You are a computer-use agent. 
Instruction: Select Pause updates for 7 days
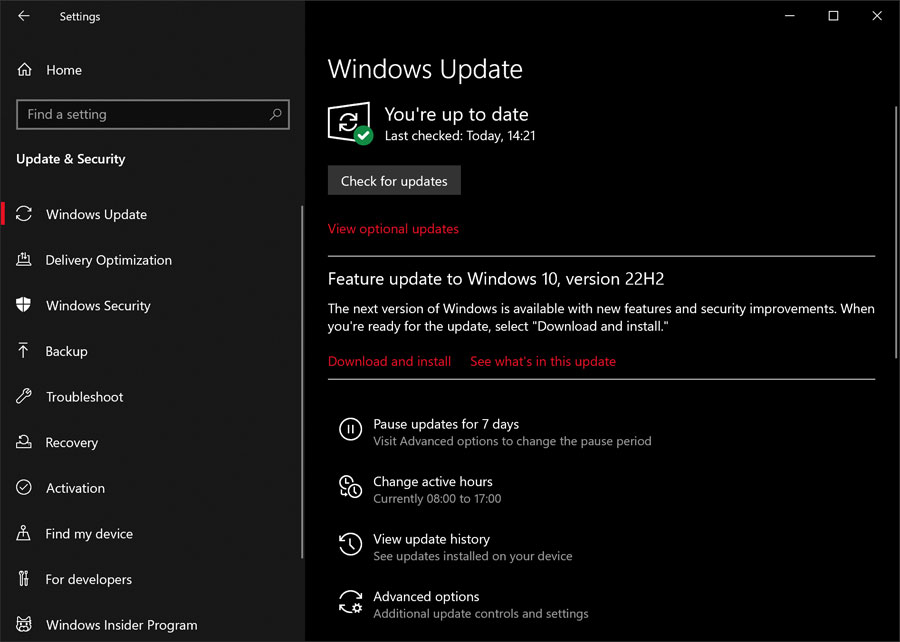(x=446, y=424)
